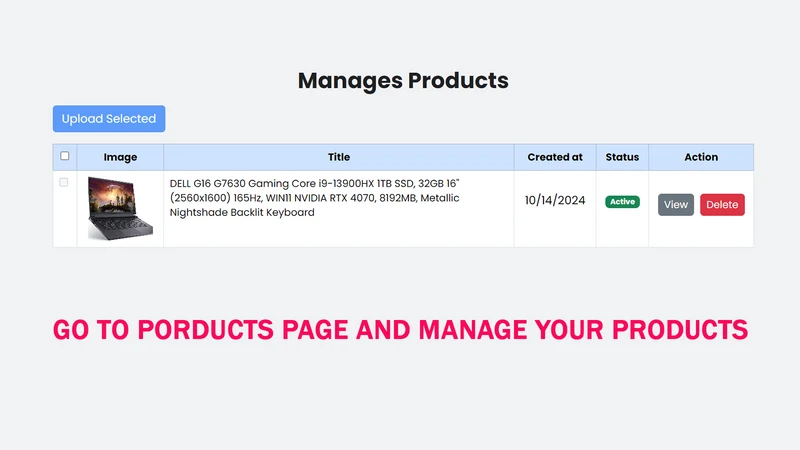Open the DELL G16 laptop thumbnail image
The height and width of the screenshot is (450, 800).
[120, 208]
